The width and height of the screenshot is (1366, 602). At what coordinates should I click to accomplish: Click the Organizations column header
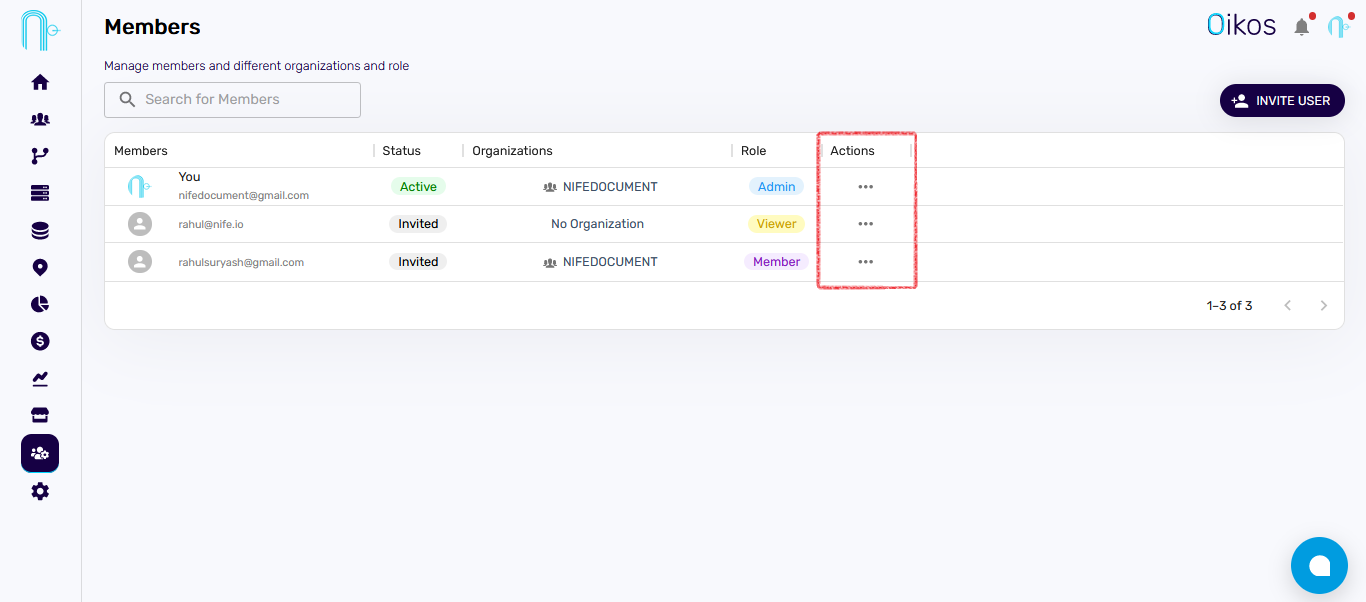pyautogui.click(x=512, y=151)
